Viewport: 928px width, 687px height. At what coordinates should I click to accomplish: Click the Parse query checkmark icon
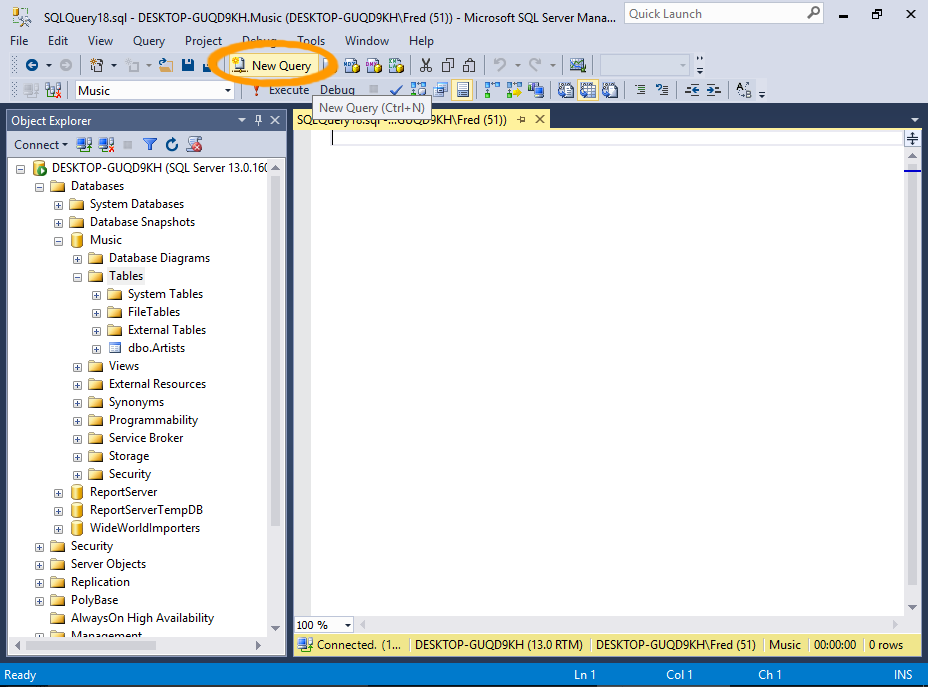click(397, 90)
